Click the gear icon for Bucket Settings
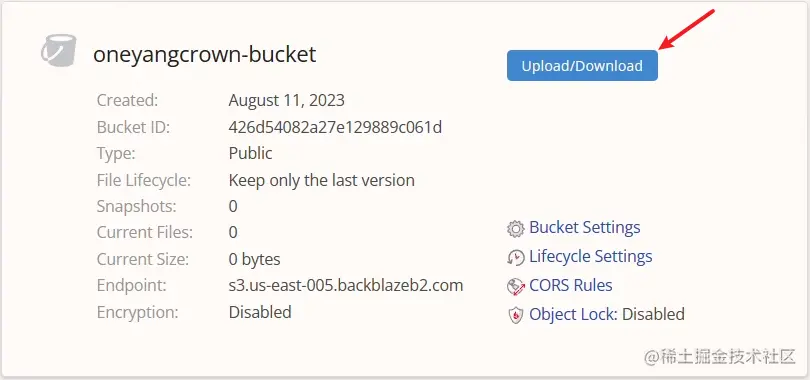 516,228
